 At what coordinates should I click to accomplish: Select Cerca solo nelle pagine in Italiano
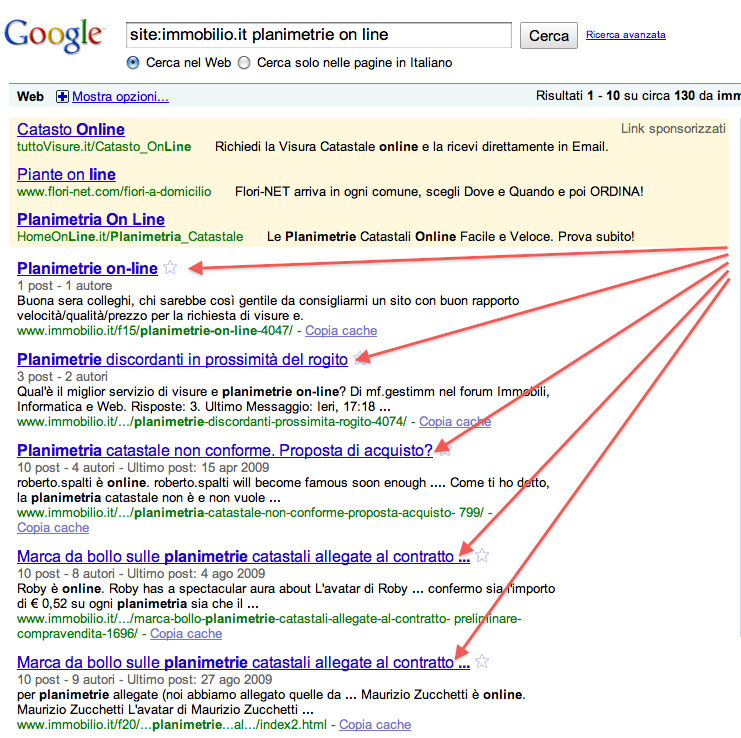click(244, 63)
